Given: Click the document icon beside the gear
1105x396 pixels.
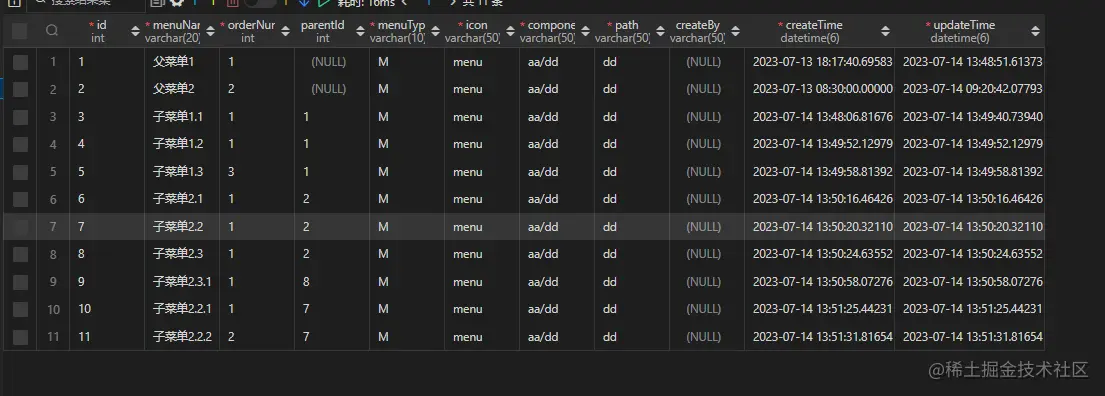Looking at the screenshot, I should (x=156, y=3).
